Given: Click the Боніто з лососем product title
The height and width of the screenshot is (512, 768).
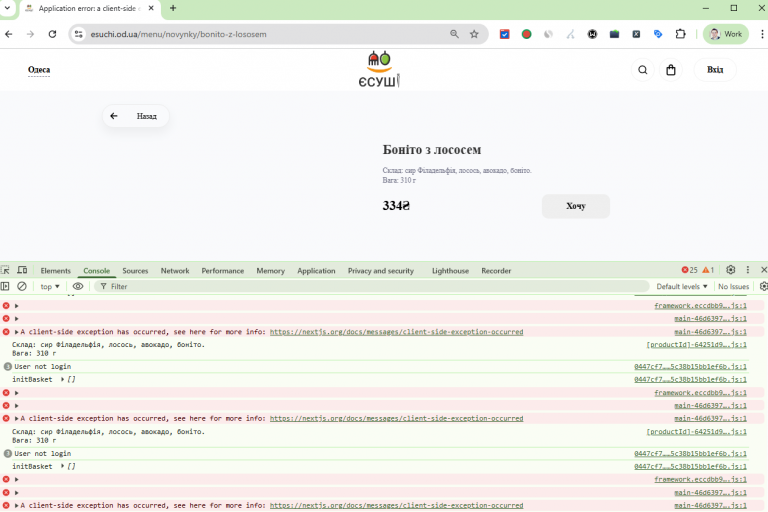Looking at the screenshot, I should pos(432,150).
